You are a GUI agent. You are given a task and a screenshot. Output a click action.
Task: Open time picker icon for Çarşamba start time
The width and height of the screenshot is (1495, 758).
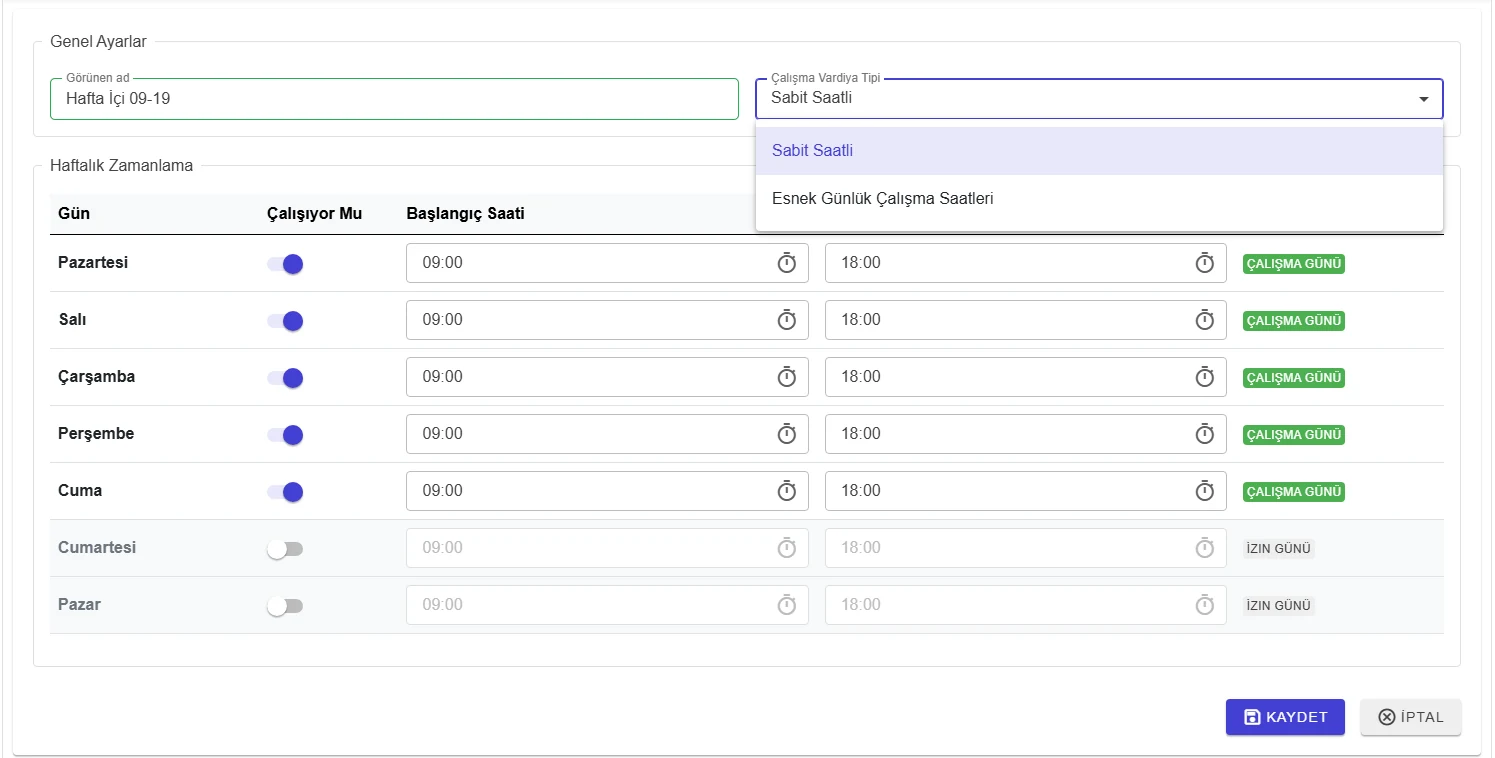(787, 377)
